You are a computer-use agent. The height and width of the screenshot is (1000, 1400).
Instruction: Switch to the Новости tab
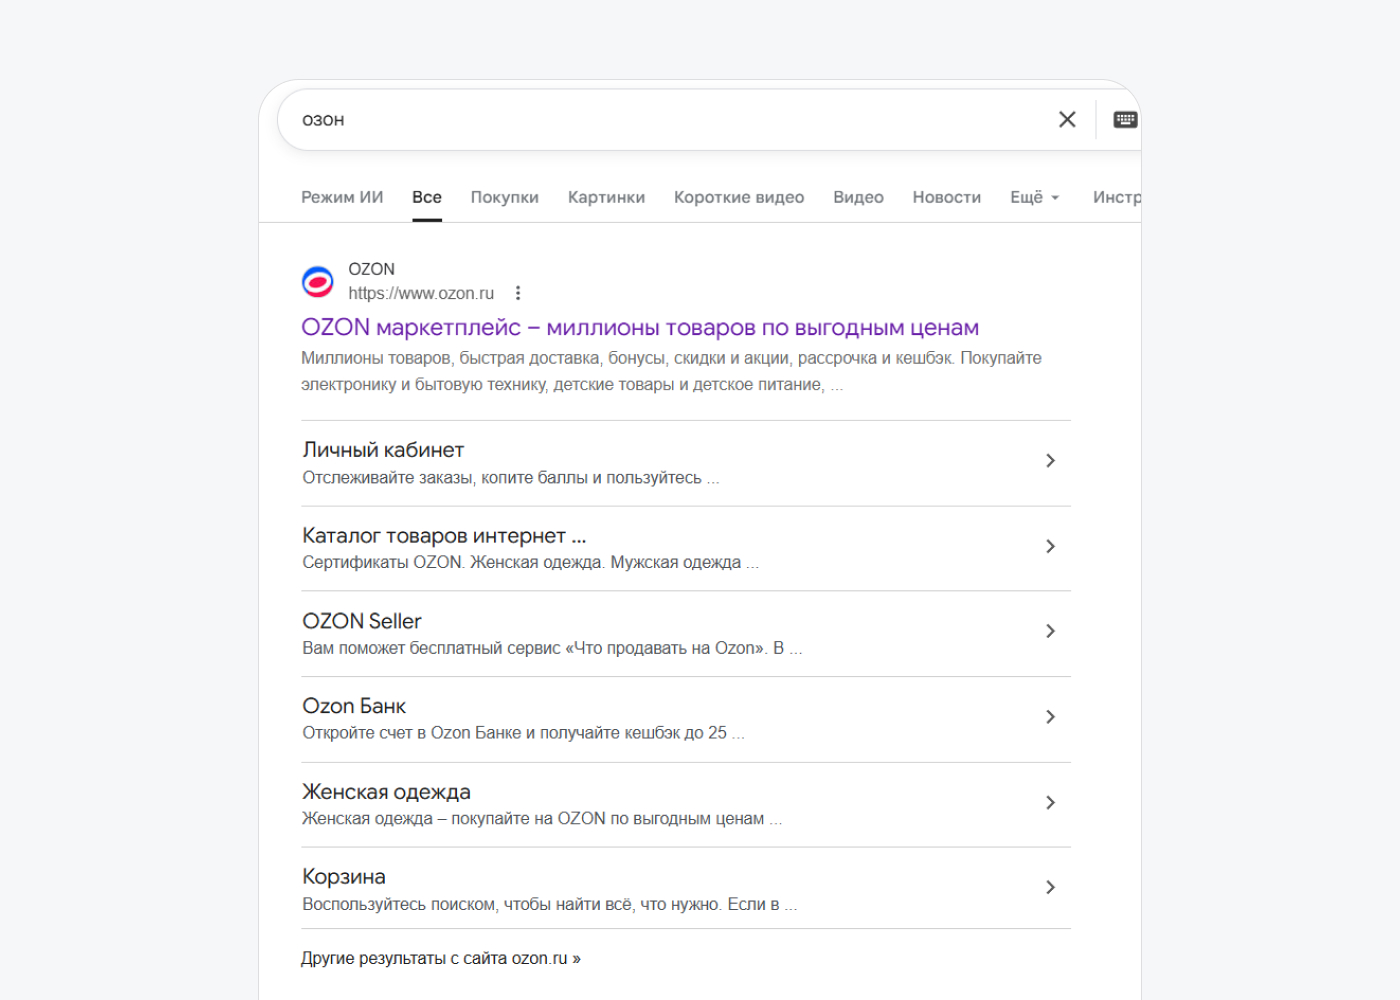point(947,197)
